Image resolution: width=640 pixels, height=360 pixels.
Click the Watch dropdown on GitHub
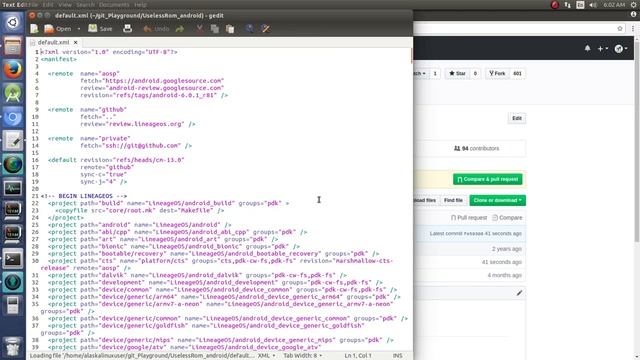(420, 73)
